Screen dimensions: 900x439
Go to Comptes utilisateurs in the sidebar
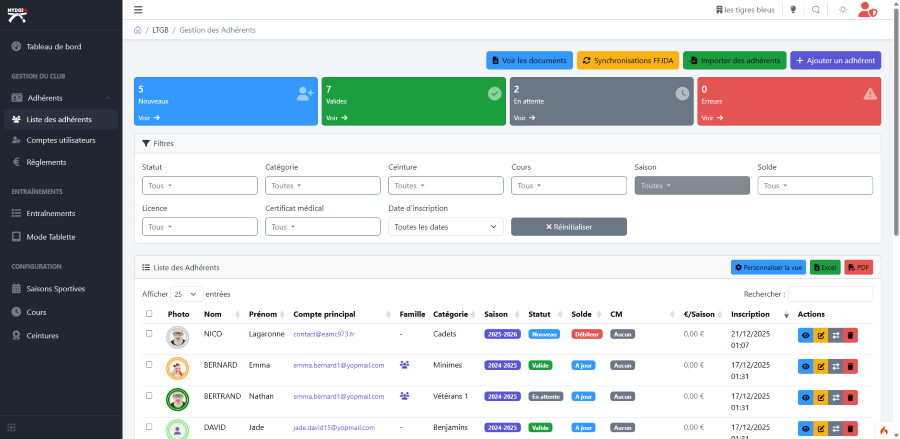(60, 140)
